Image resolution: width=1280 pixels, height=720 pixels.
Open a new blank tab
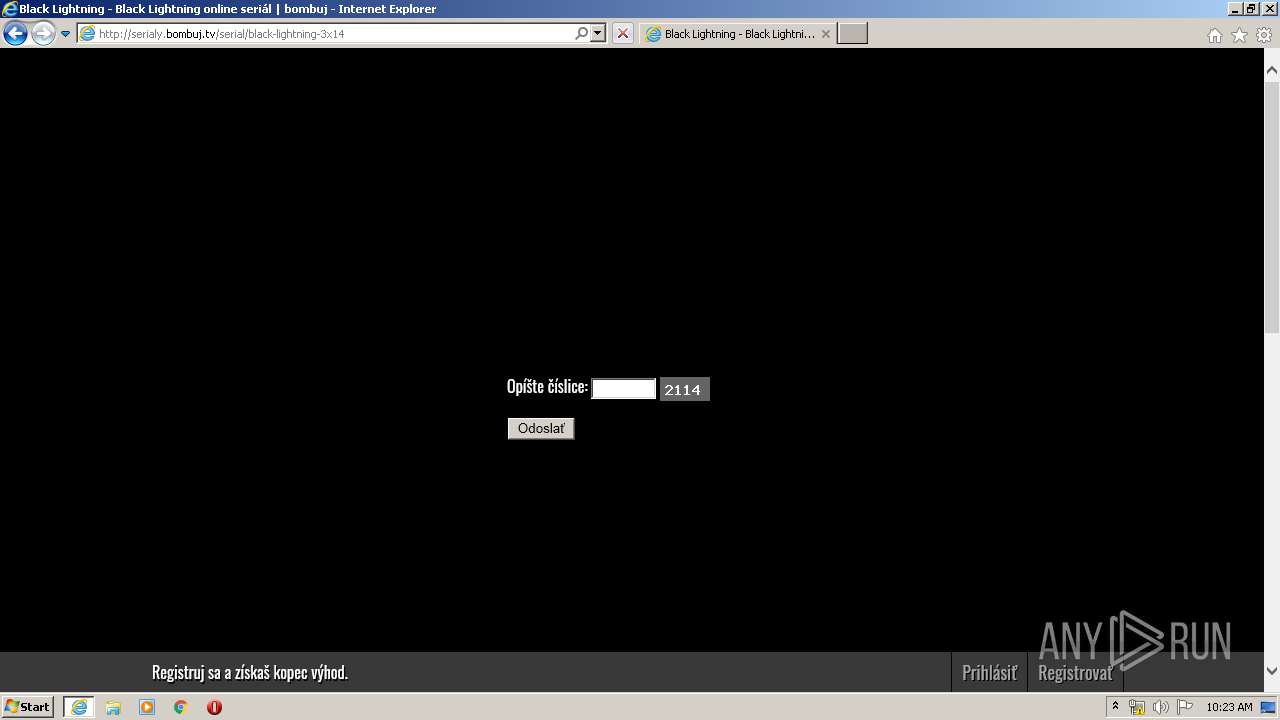852,33
